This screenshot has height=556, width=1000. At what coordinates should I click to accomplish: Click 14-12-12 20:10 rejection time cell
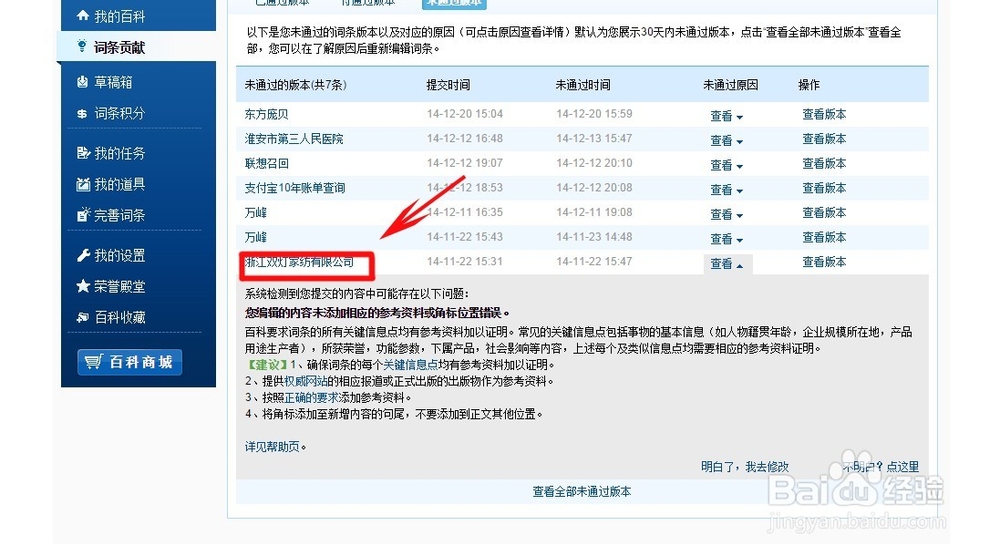(x=594, y=163)
